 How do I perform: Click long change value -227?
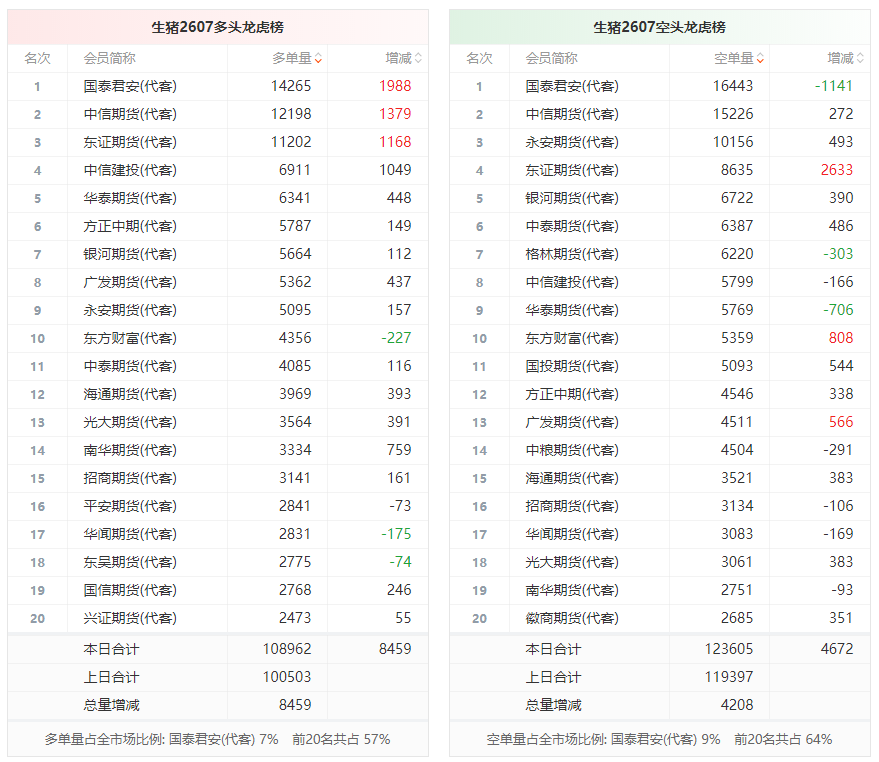pos(396,338)
